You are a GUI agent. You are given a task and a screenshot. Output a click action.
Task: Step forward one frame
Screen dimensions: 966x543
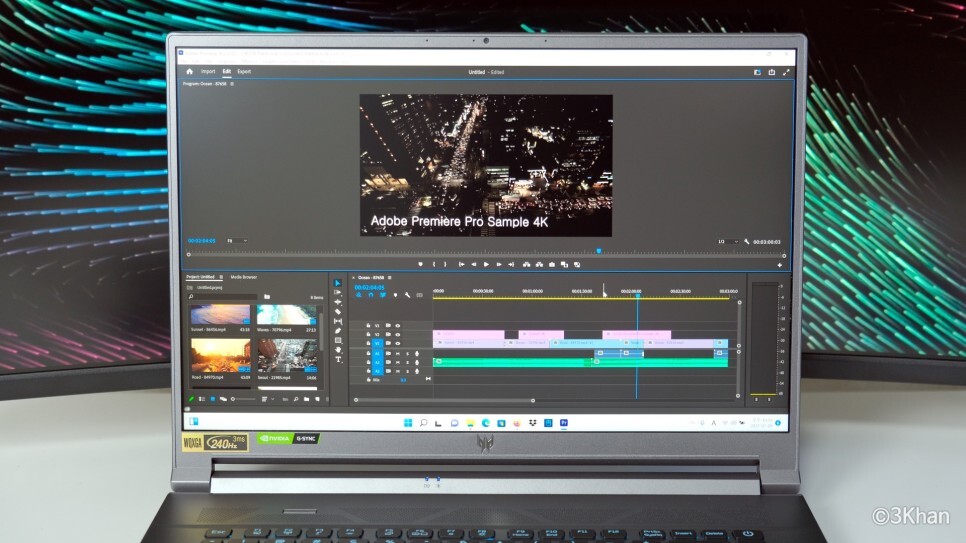499,264
